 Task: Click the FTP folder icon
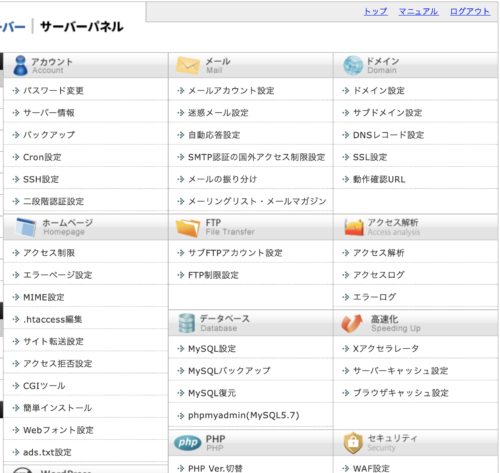[188, 228]
